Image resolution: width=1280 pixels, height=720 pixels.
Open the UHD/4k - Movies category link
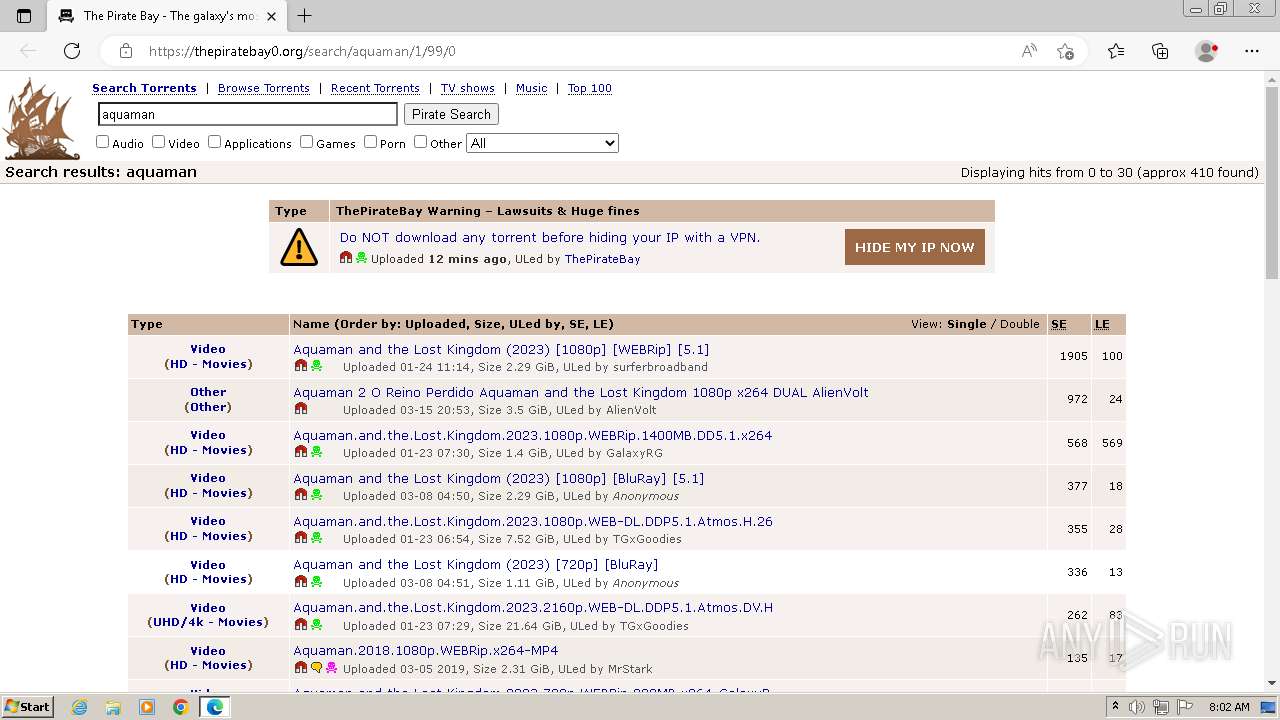click(x=208, y=622)
